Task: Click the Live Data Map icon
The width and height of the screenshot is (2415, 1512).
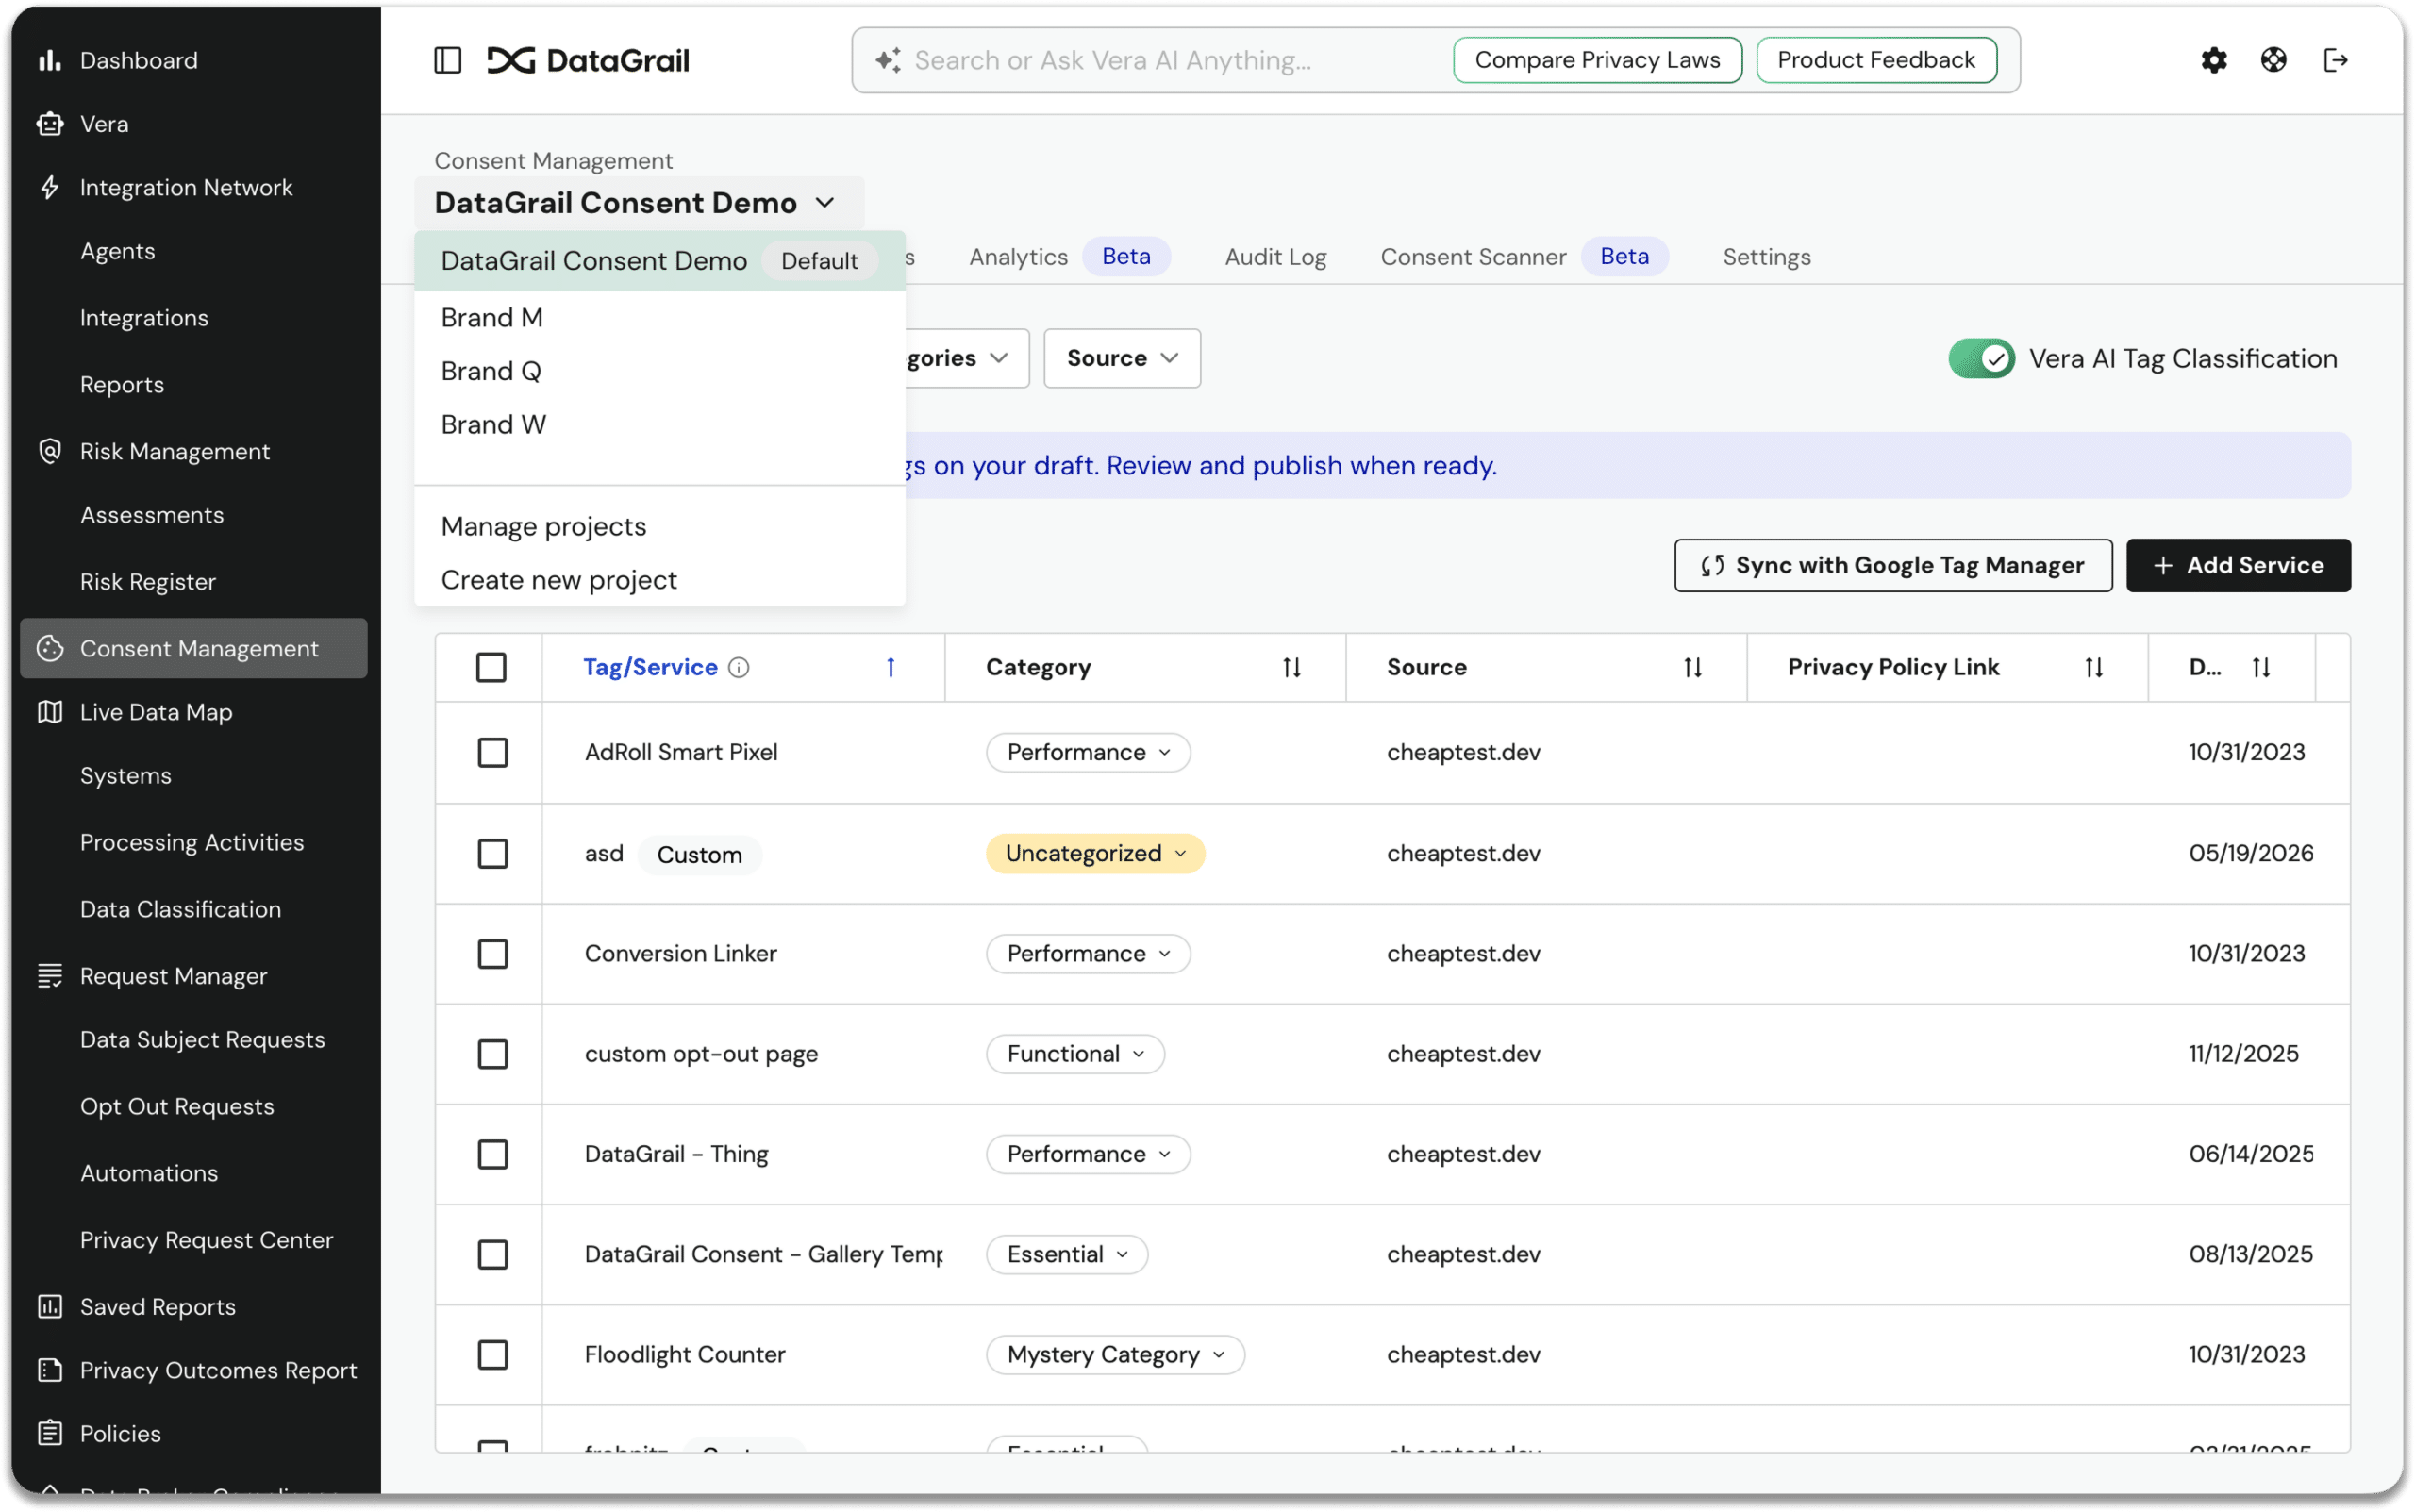Action: (50, 712)
